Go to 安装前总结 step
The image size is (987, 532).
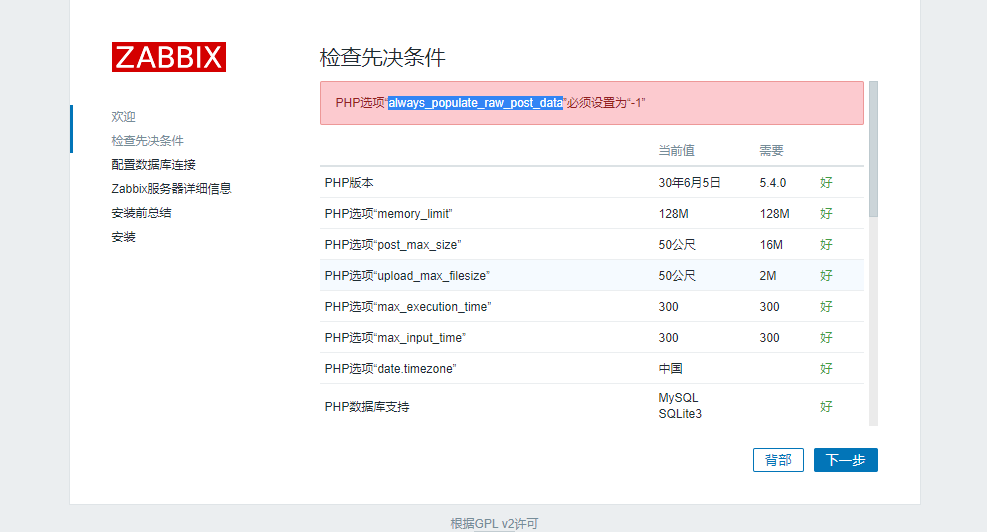(x=141, y=213)
